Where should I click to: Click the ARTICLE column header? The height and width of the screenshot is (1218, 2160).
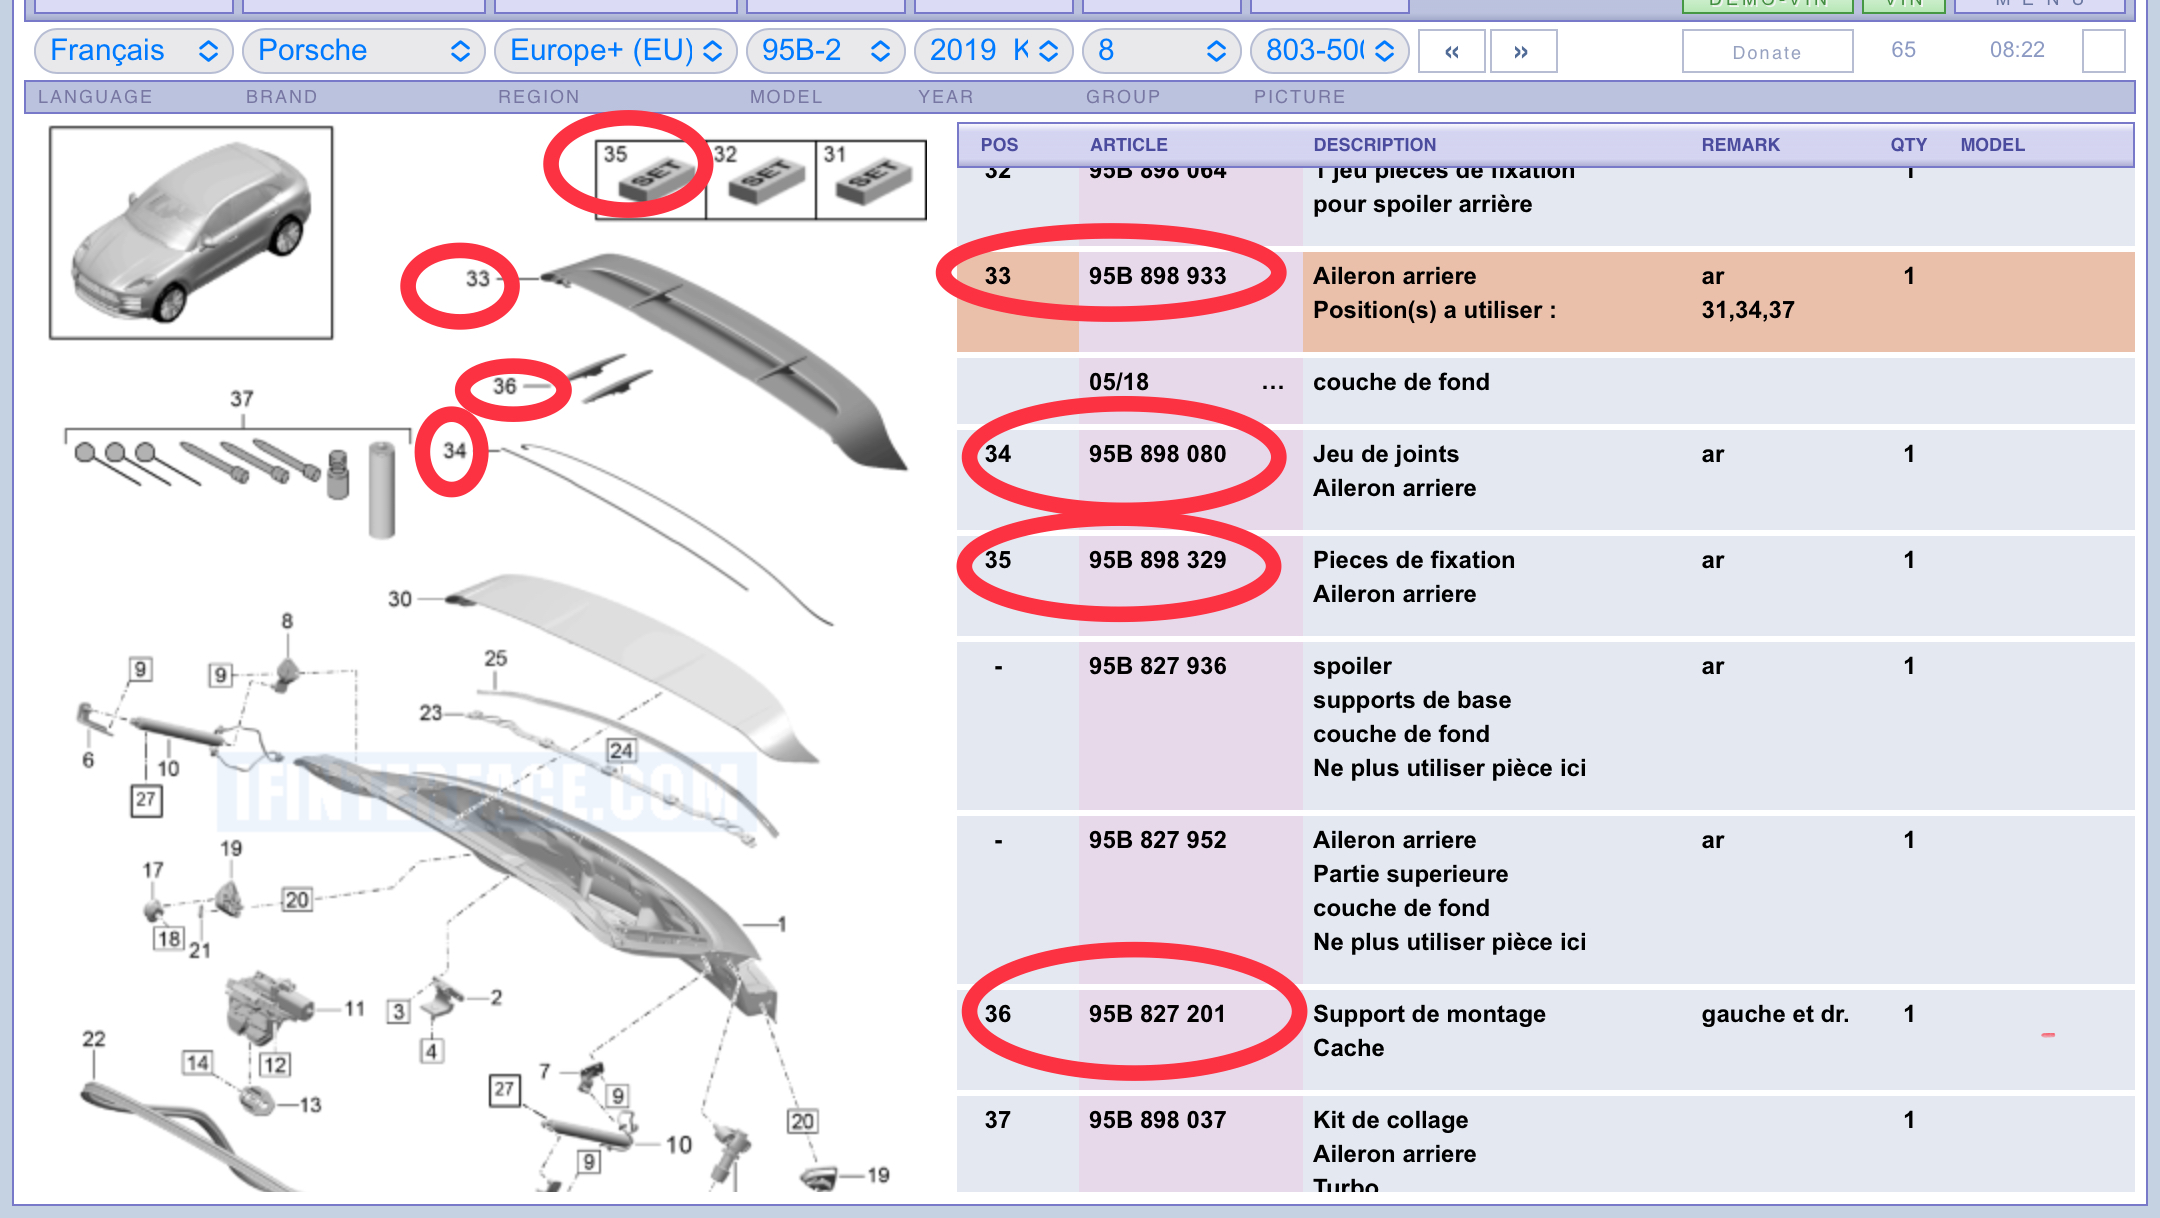click(x=1128, y=145)
